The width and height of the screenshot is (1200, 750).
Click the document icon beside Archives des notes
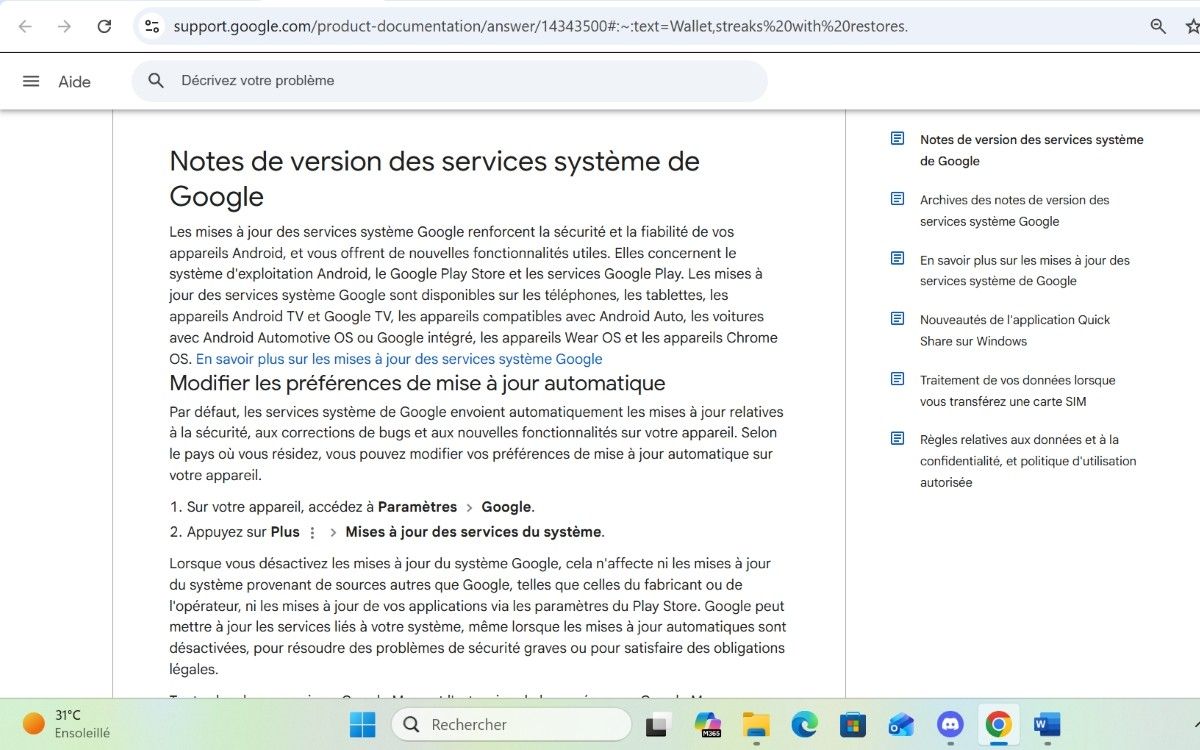pyautogui.click(x=898, y=199)
